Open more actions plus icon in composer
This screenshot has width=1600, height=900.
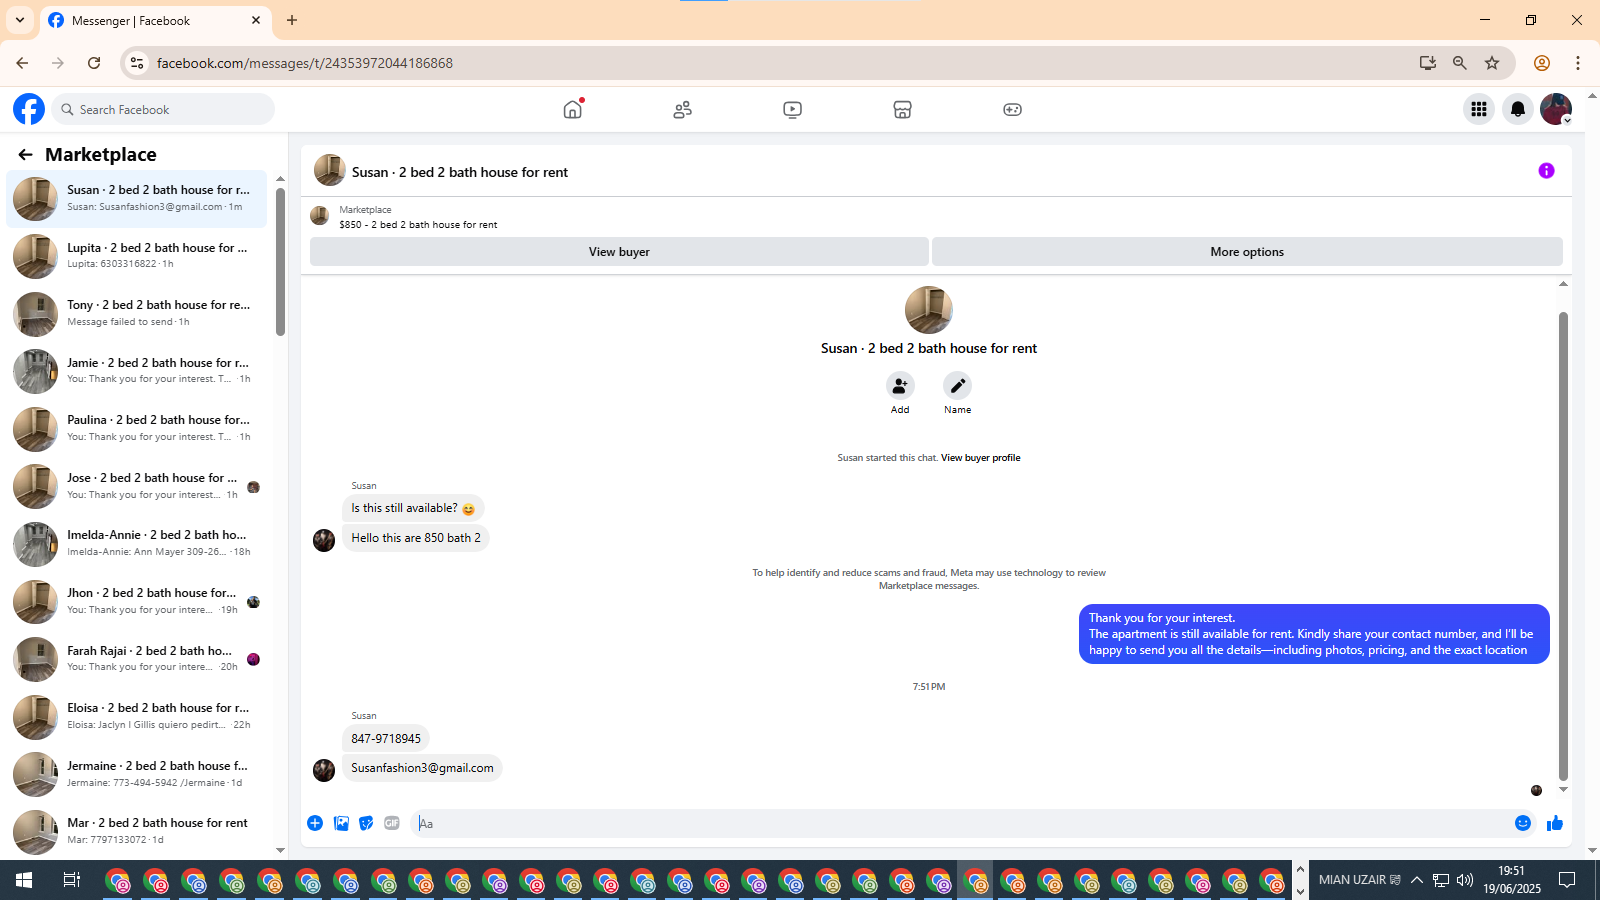315,823
